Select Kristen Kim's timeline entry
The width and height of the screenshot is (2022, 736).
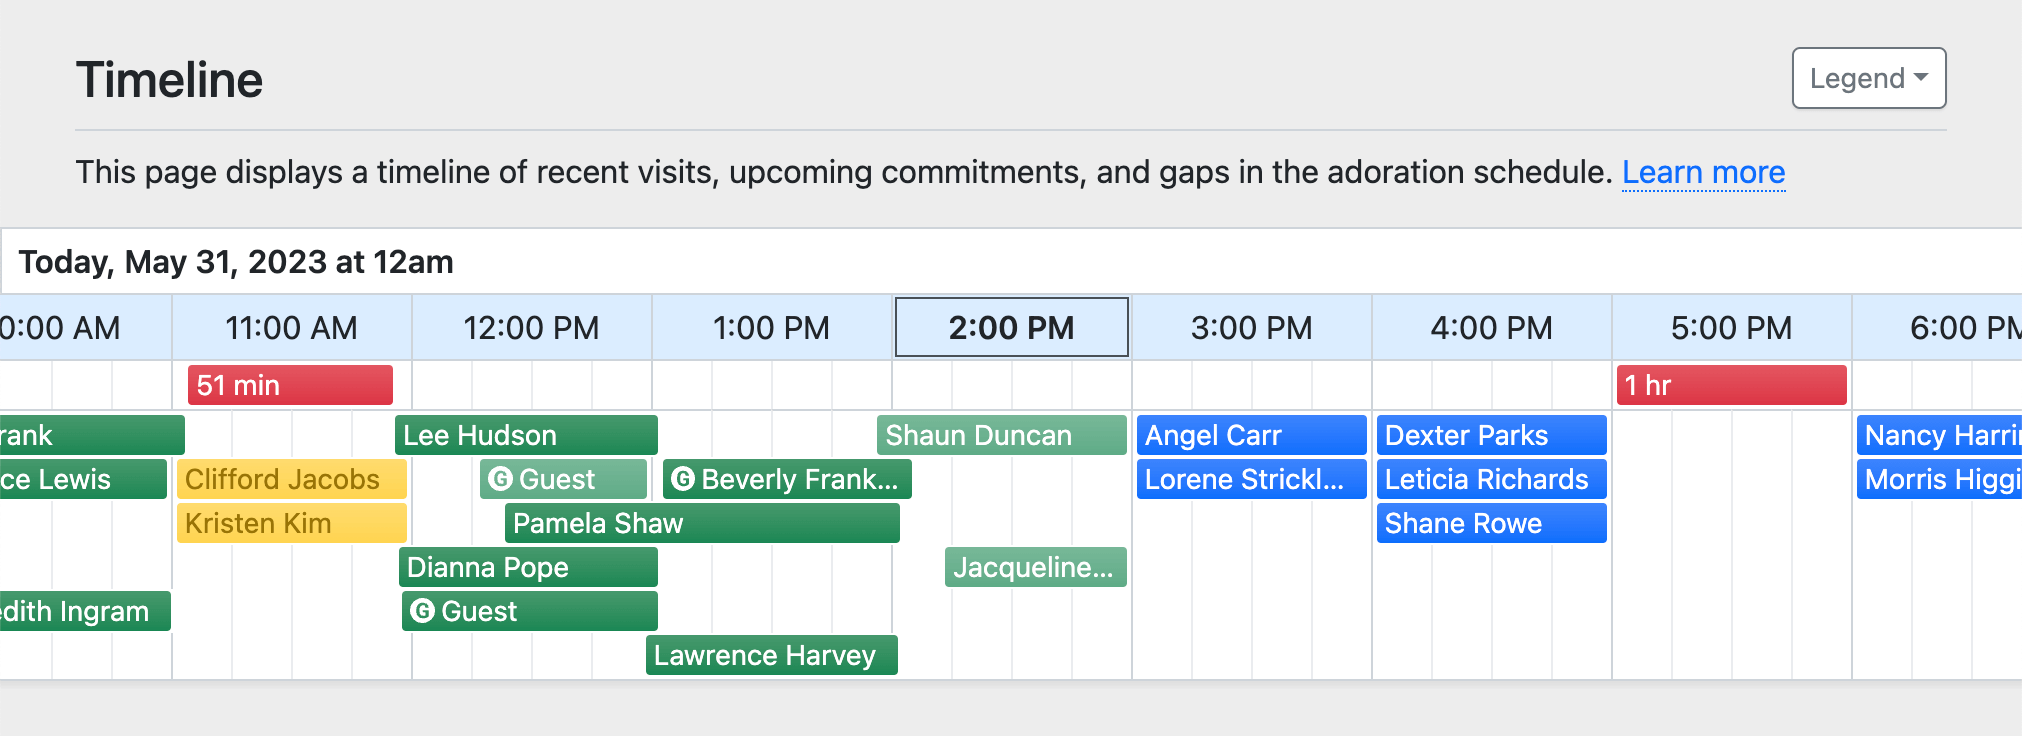291,523
